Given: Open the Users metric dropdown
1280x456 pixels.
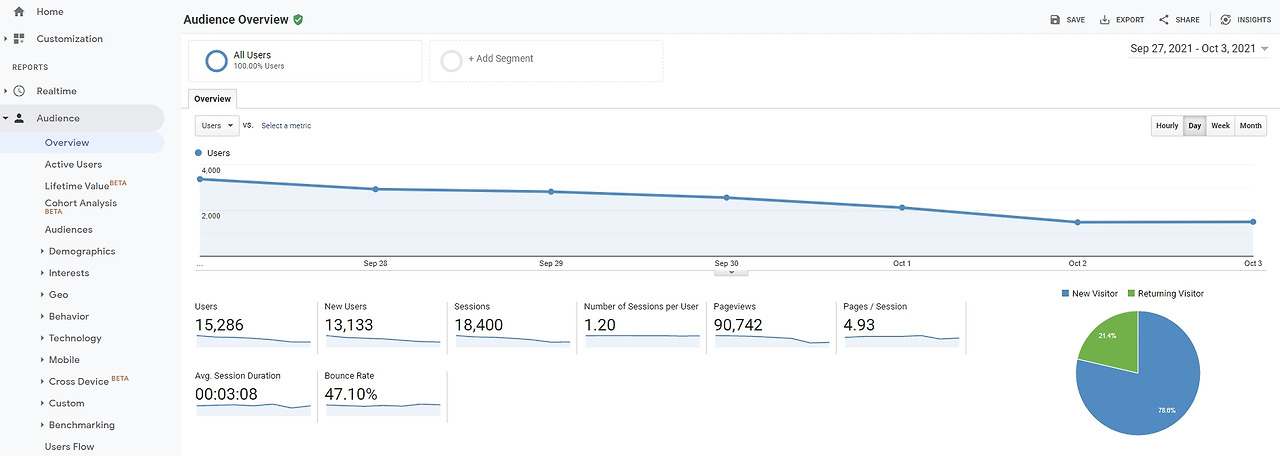Looking at the screenshot, I should 217,126.
